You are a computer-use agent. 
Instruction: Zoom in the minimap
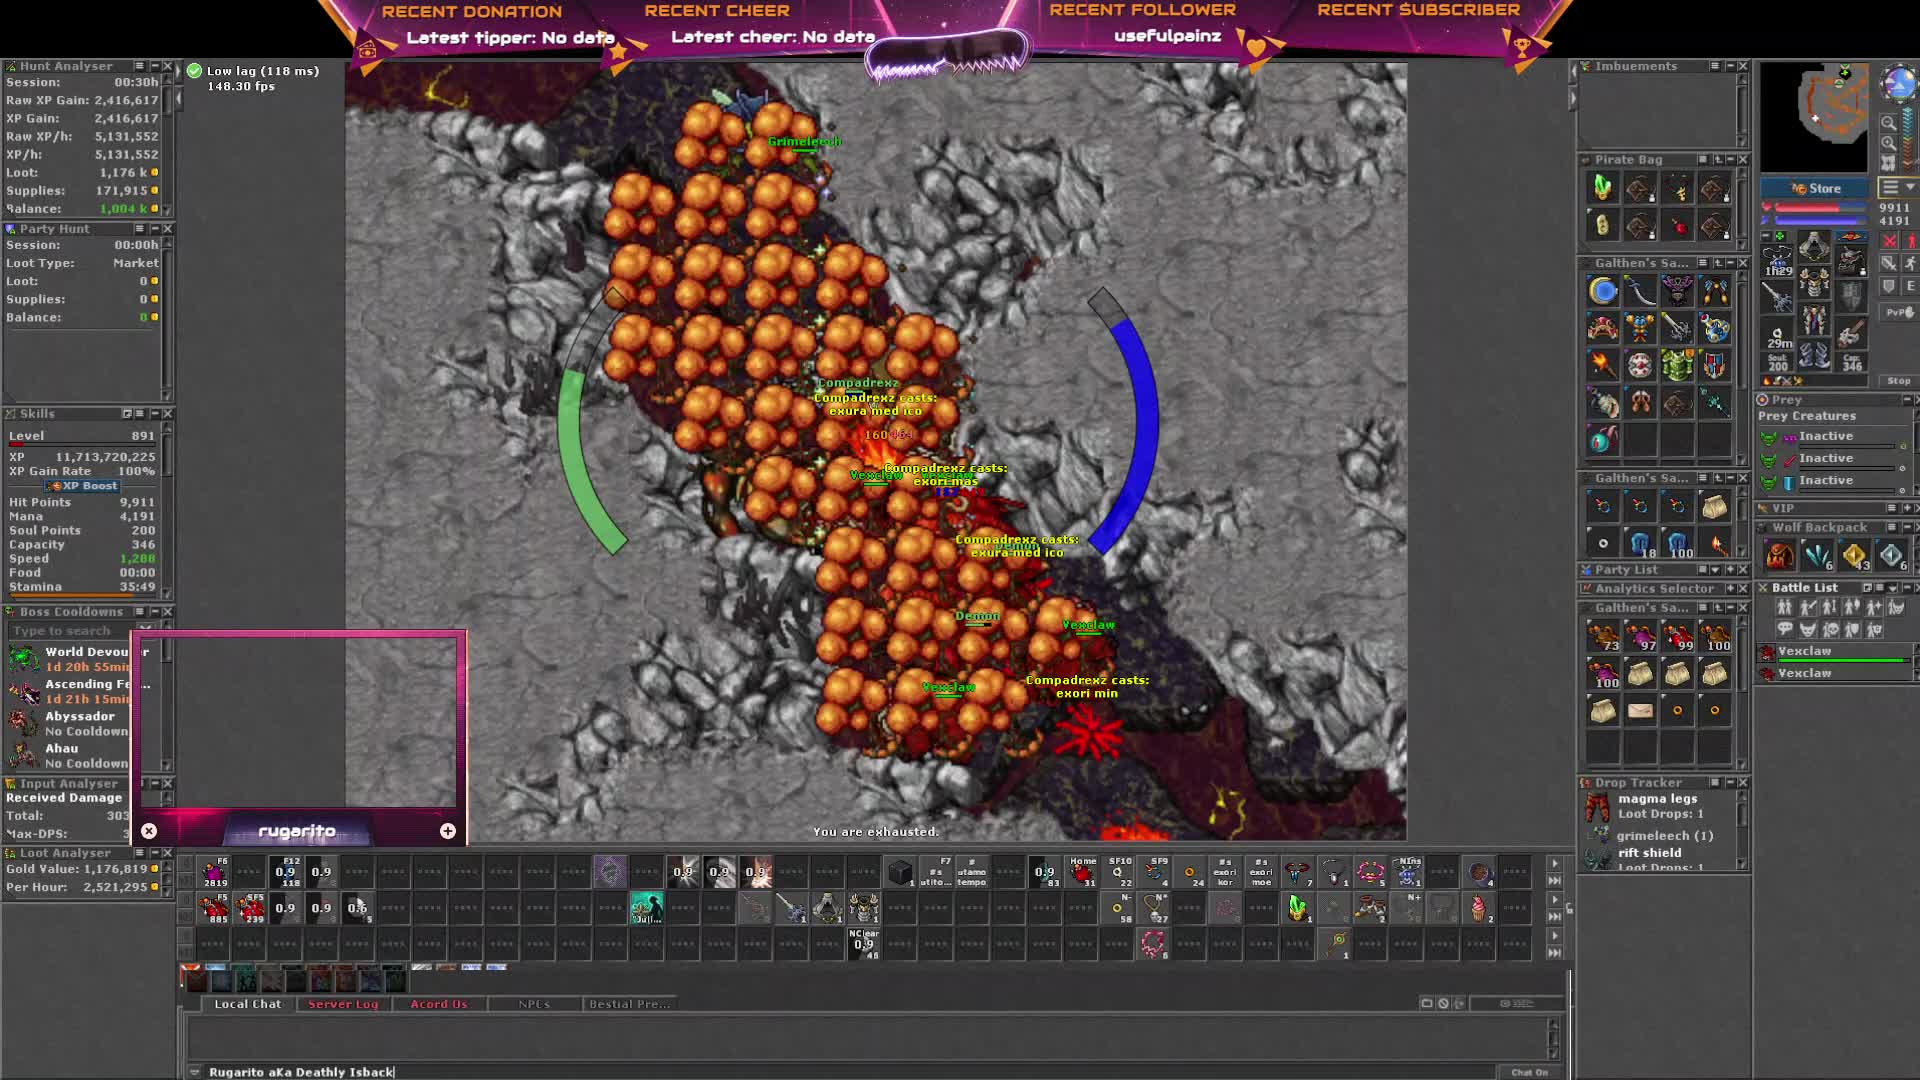coord(1888,143)
